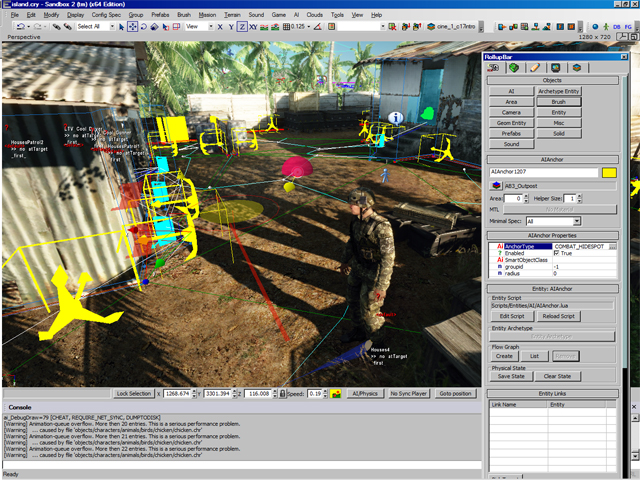
Task: Click the Load selected objects icon
Action: click(x=417, y=27)
